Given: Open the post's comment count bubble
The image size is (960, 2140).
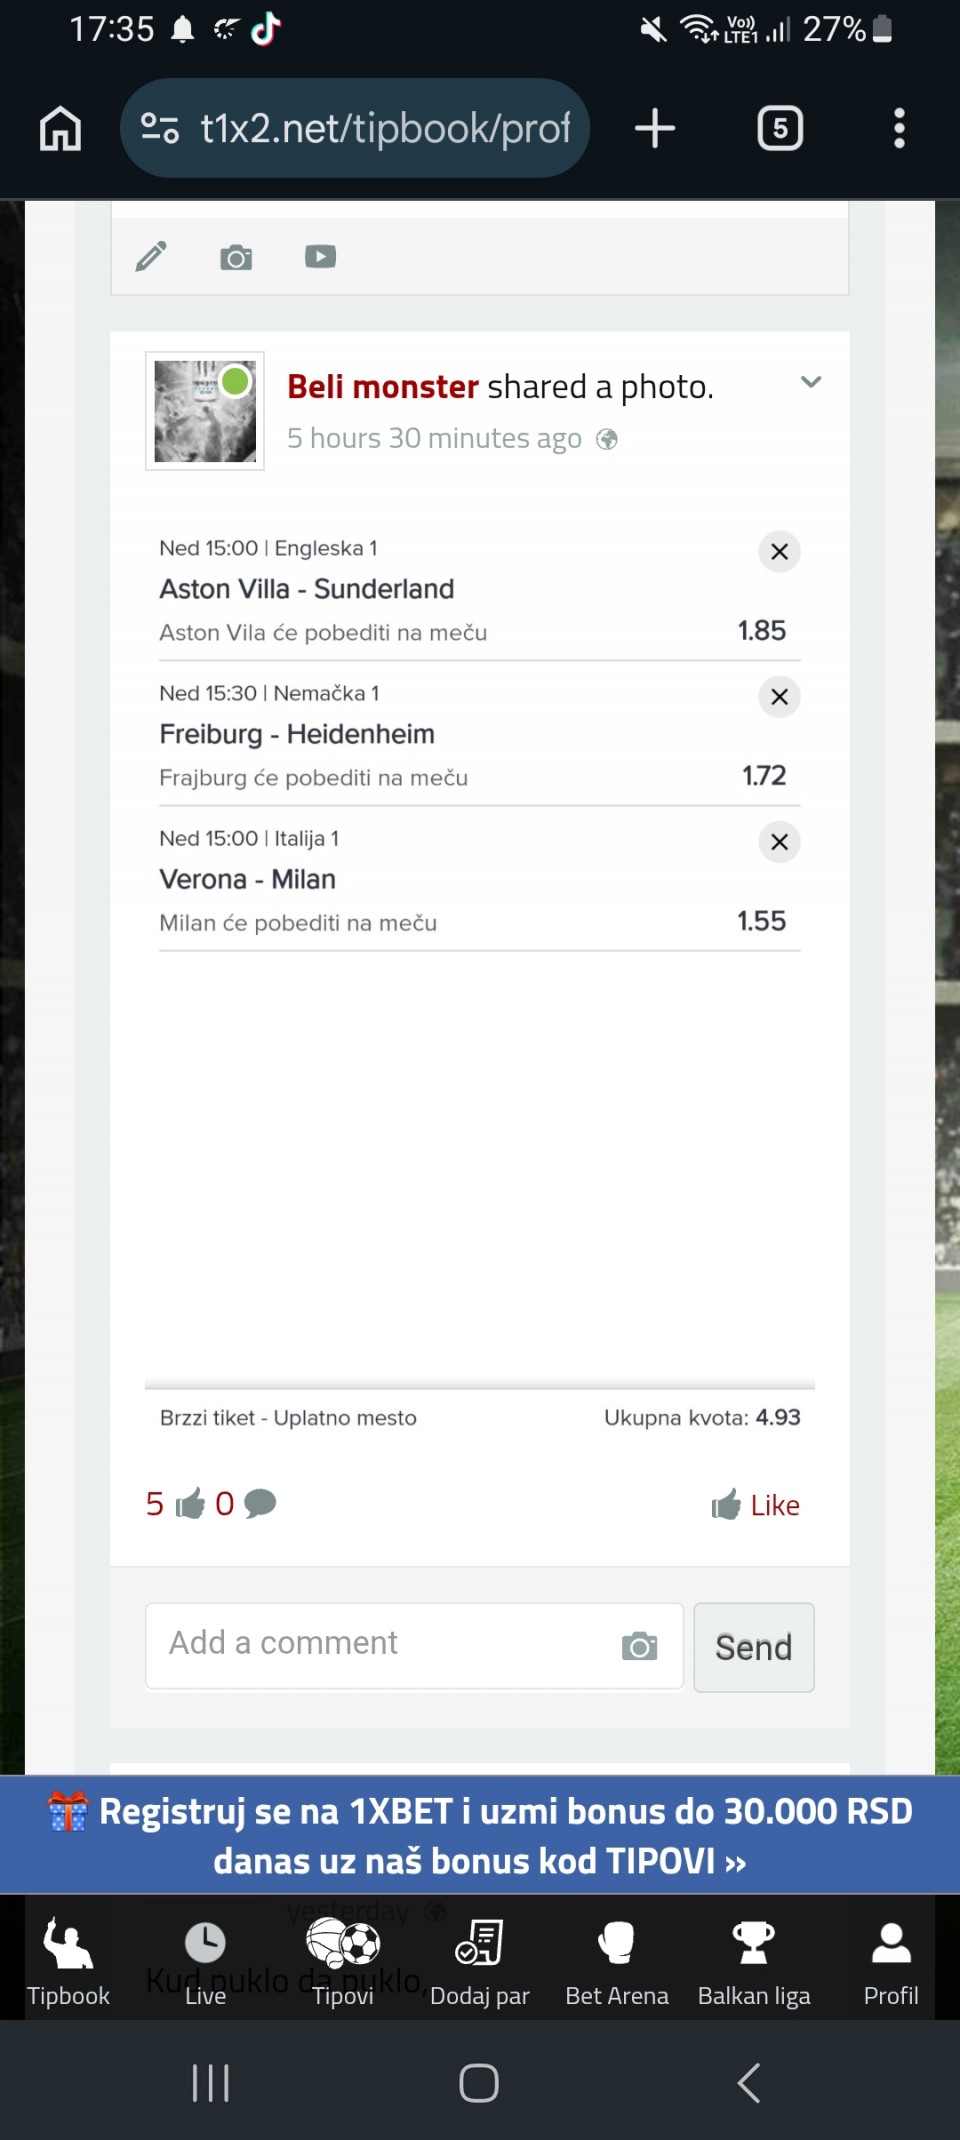Looking at the screenshot, I should pos(259,1503).
